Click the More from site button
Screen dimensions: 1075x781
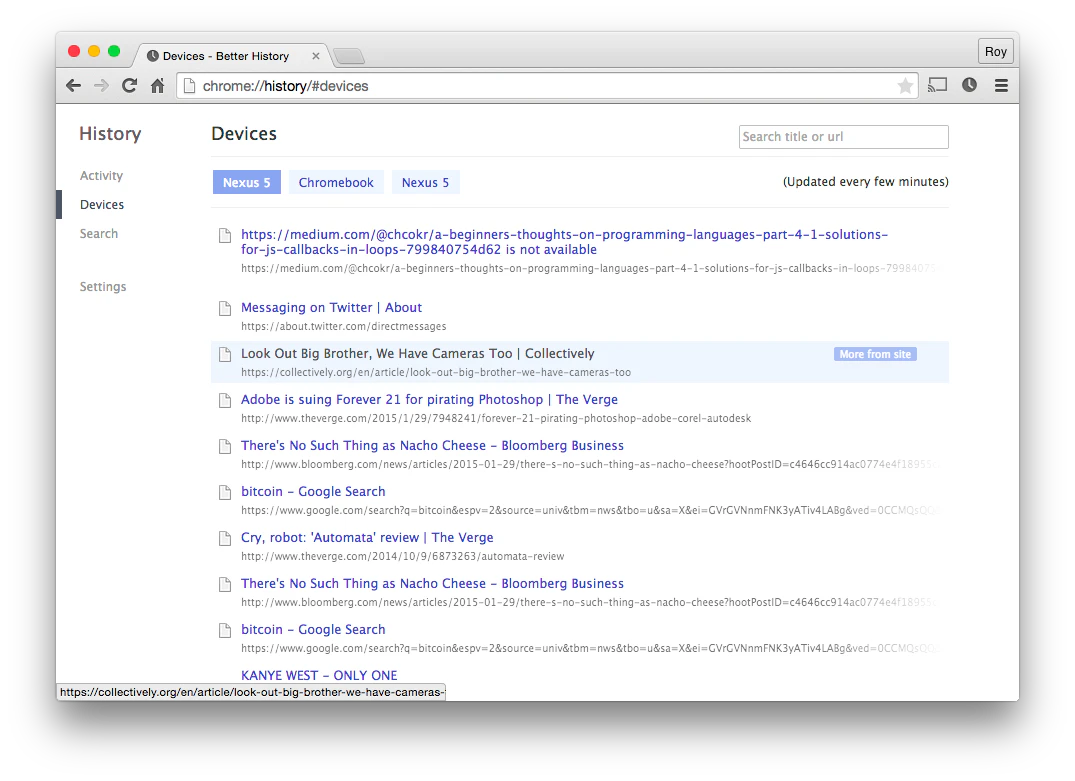875,355
